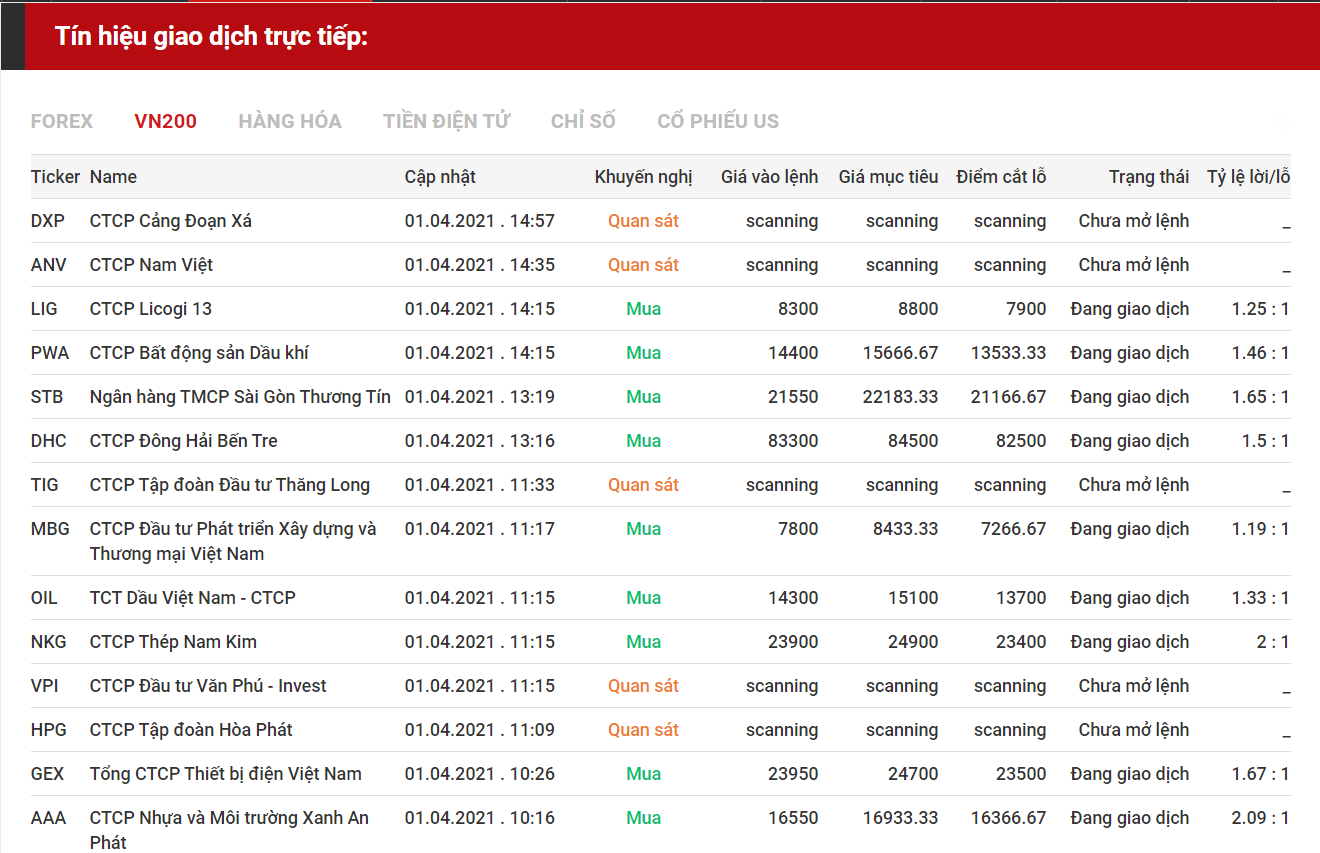Click the ratio 2.09 : 1 for AAA
The width and height of the screenshot is (1320, 853).
pos(1260,818)
